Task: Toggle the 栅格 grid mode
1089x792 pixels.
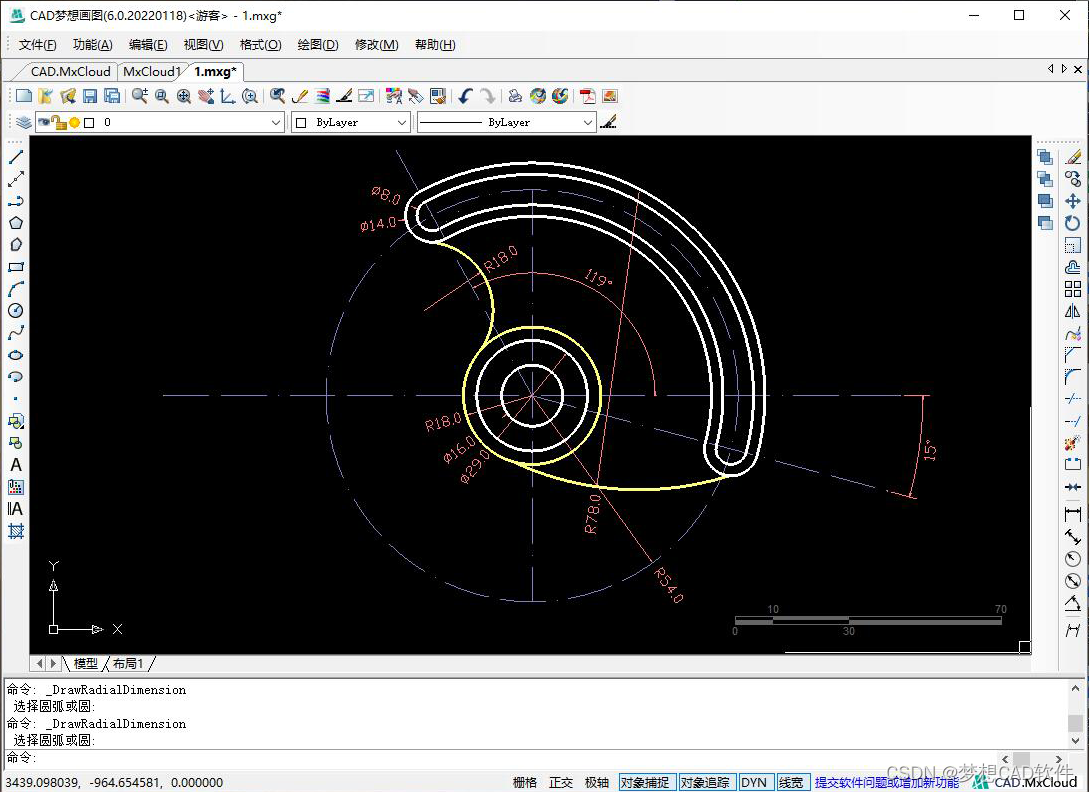Action: tap(525, 782)
